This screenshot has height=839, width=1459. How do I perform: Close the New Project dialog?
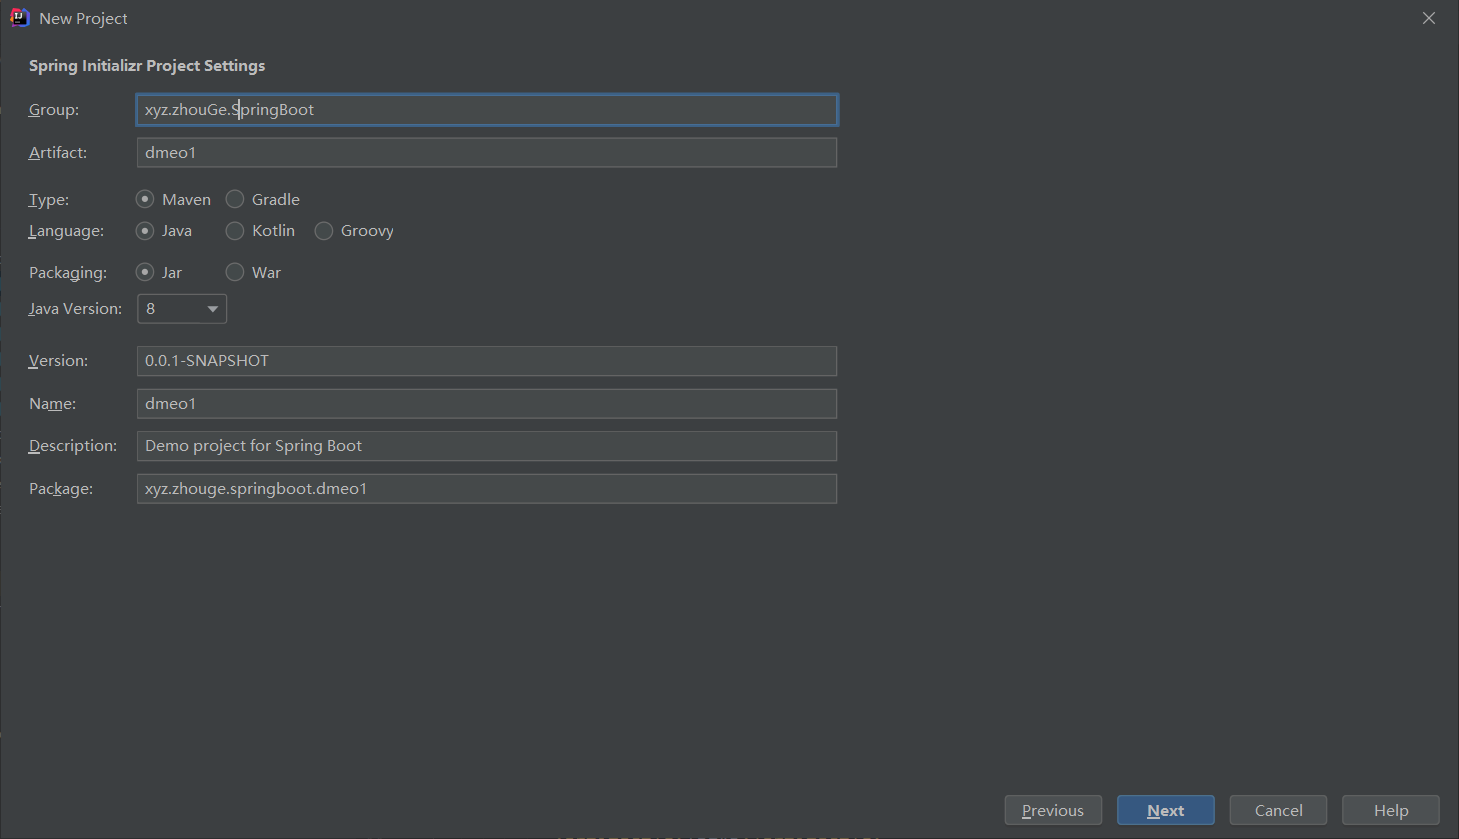[x=1429, y=18]
